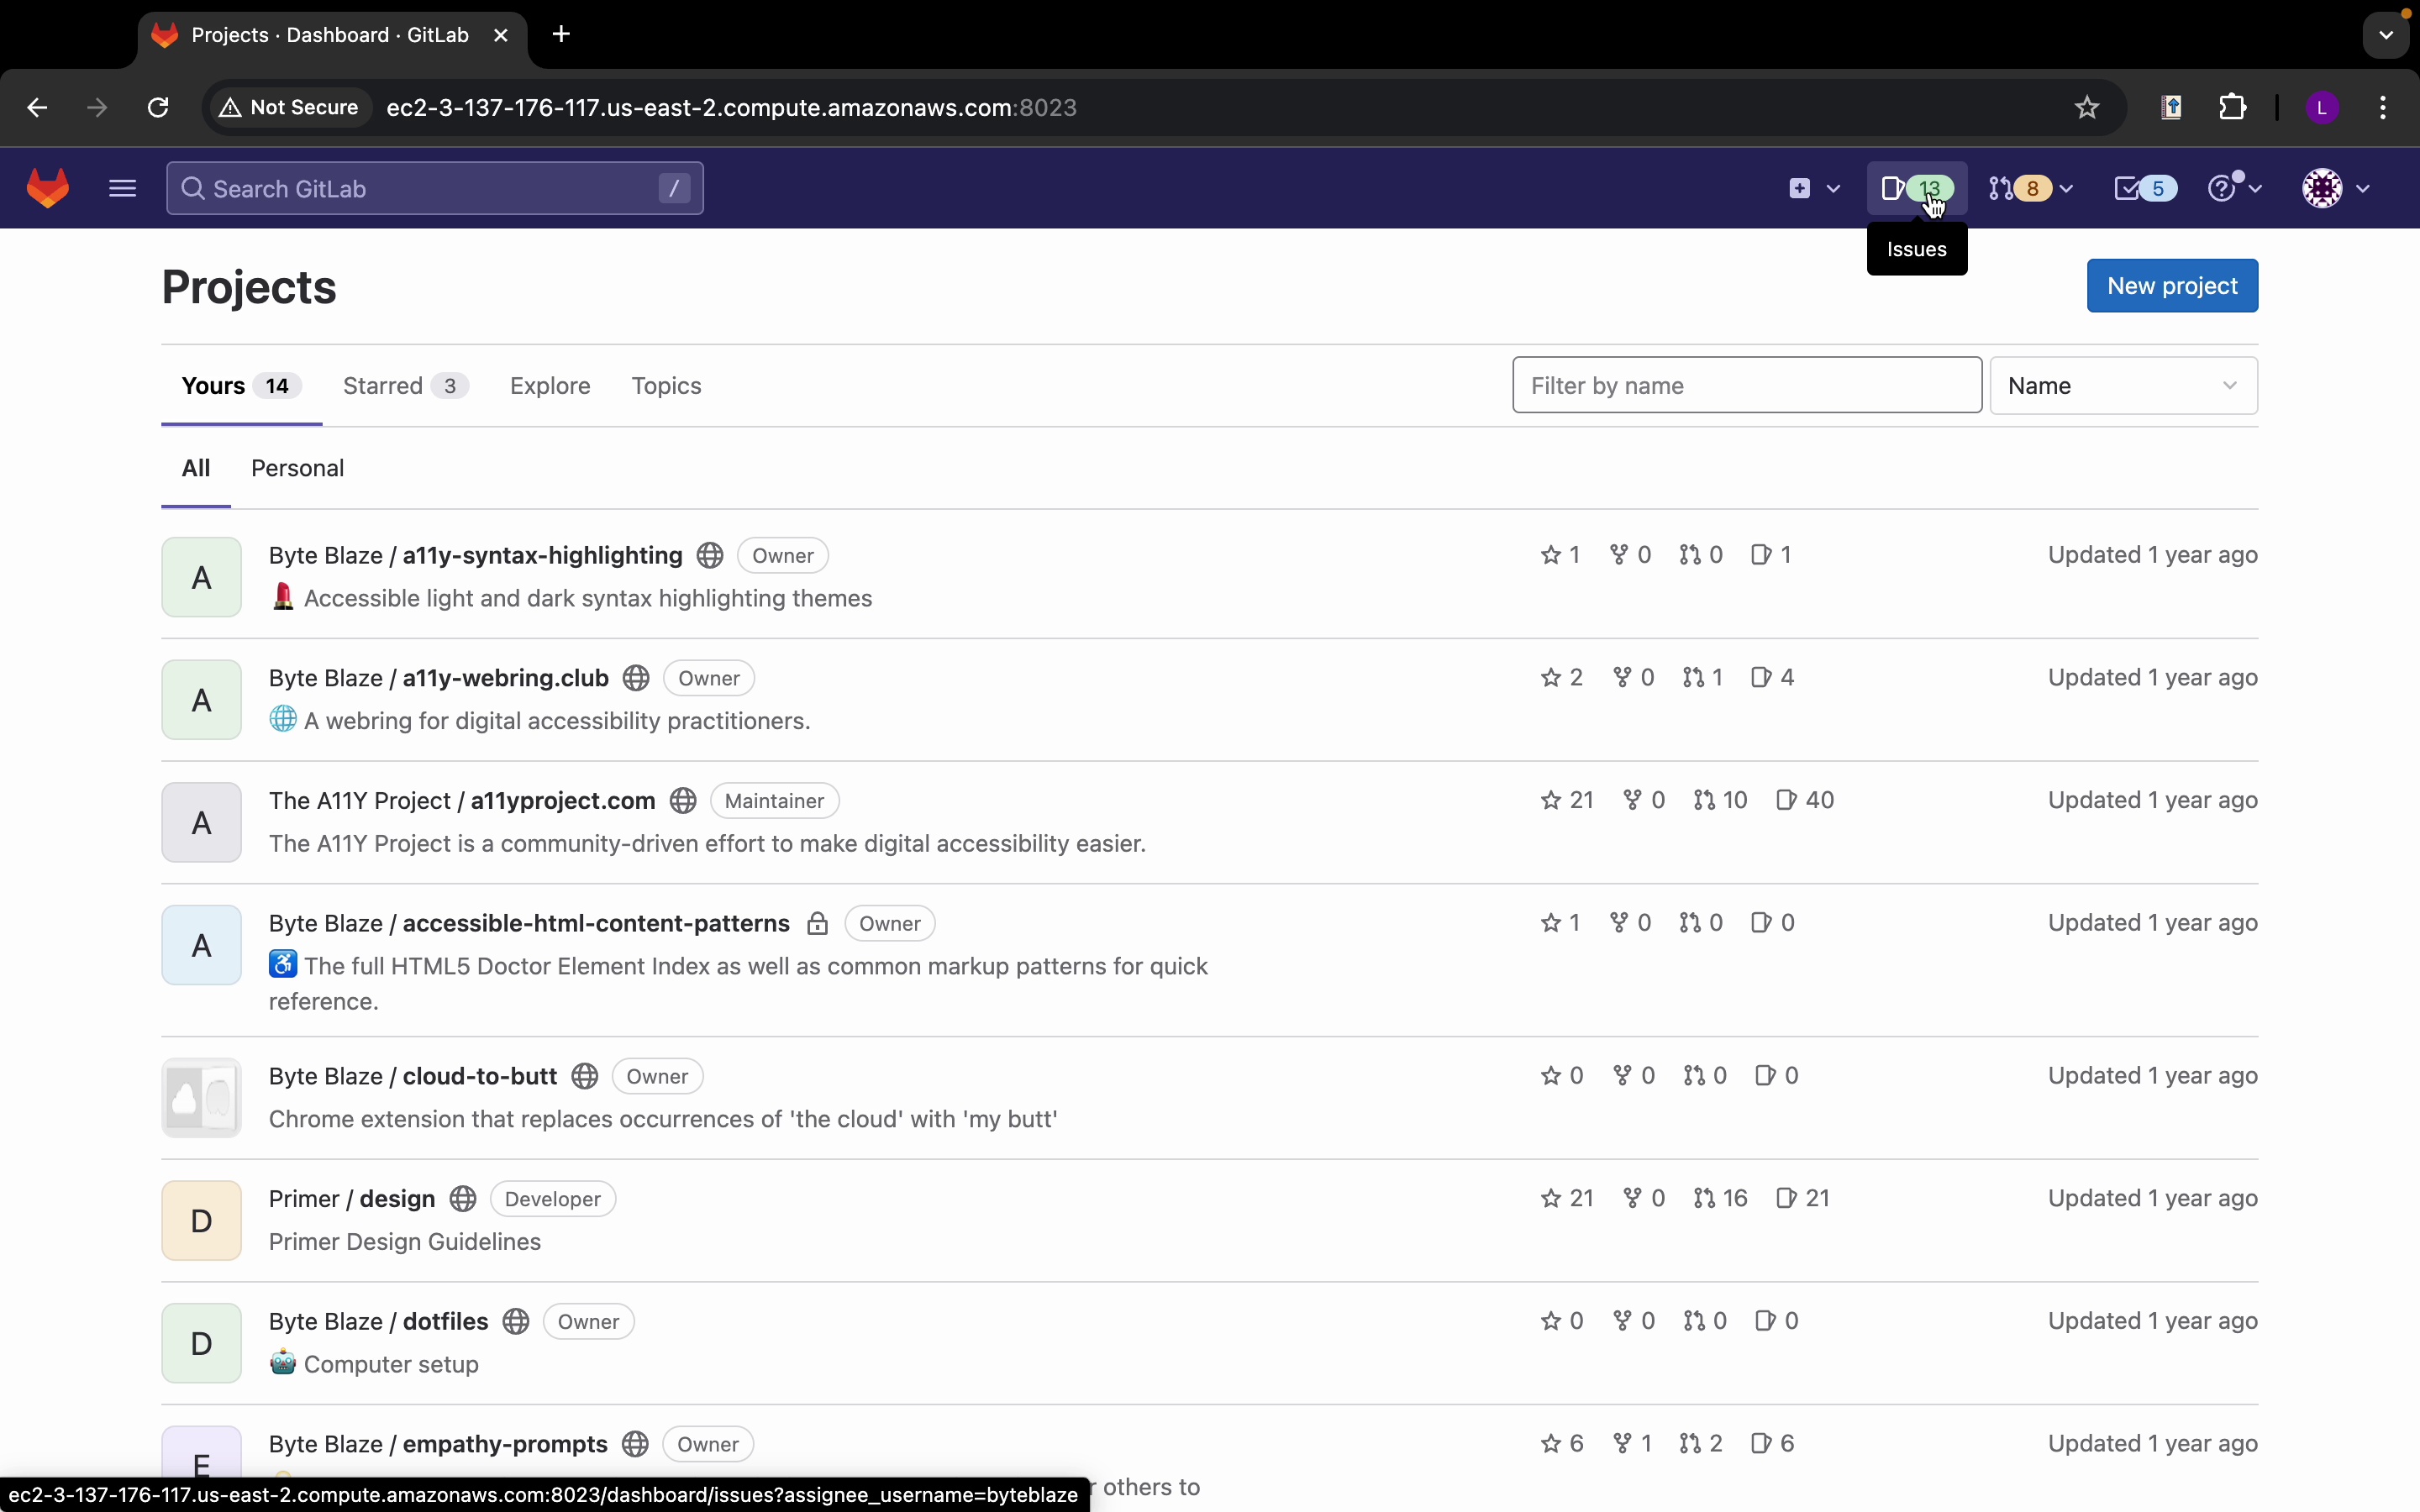Bookmark this page with star icon
This screenshot has height=1512, width=2420.
(x=2087, y=108)
